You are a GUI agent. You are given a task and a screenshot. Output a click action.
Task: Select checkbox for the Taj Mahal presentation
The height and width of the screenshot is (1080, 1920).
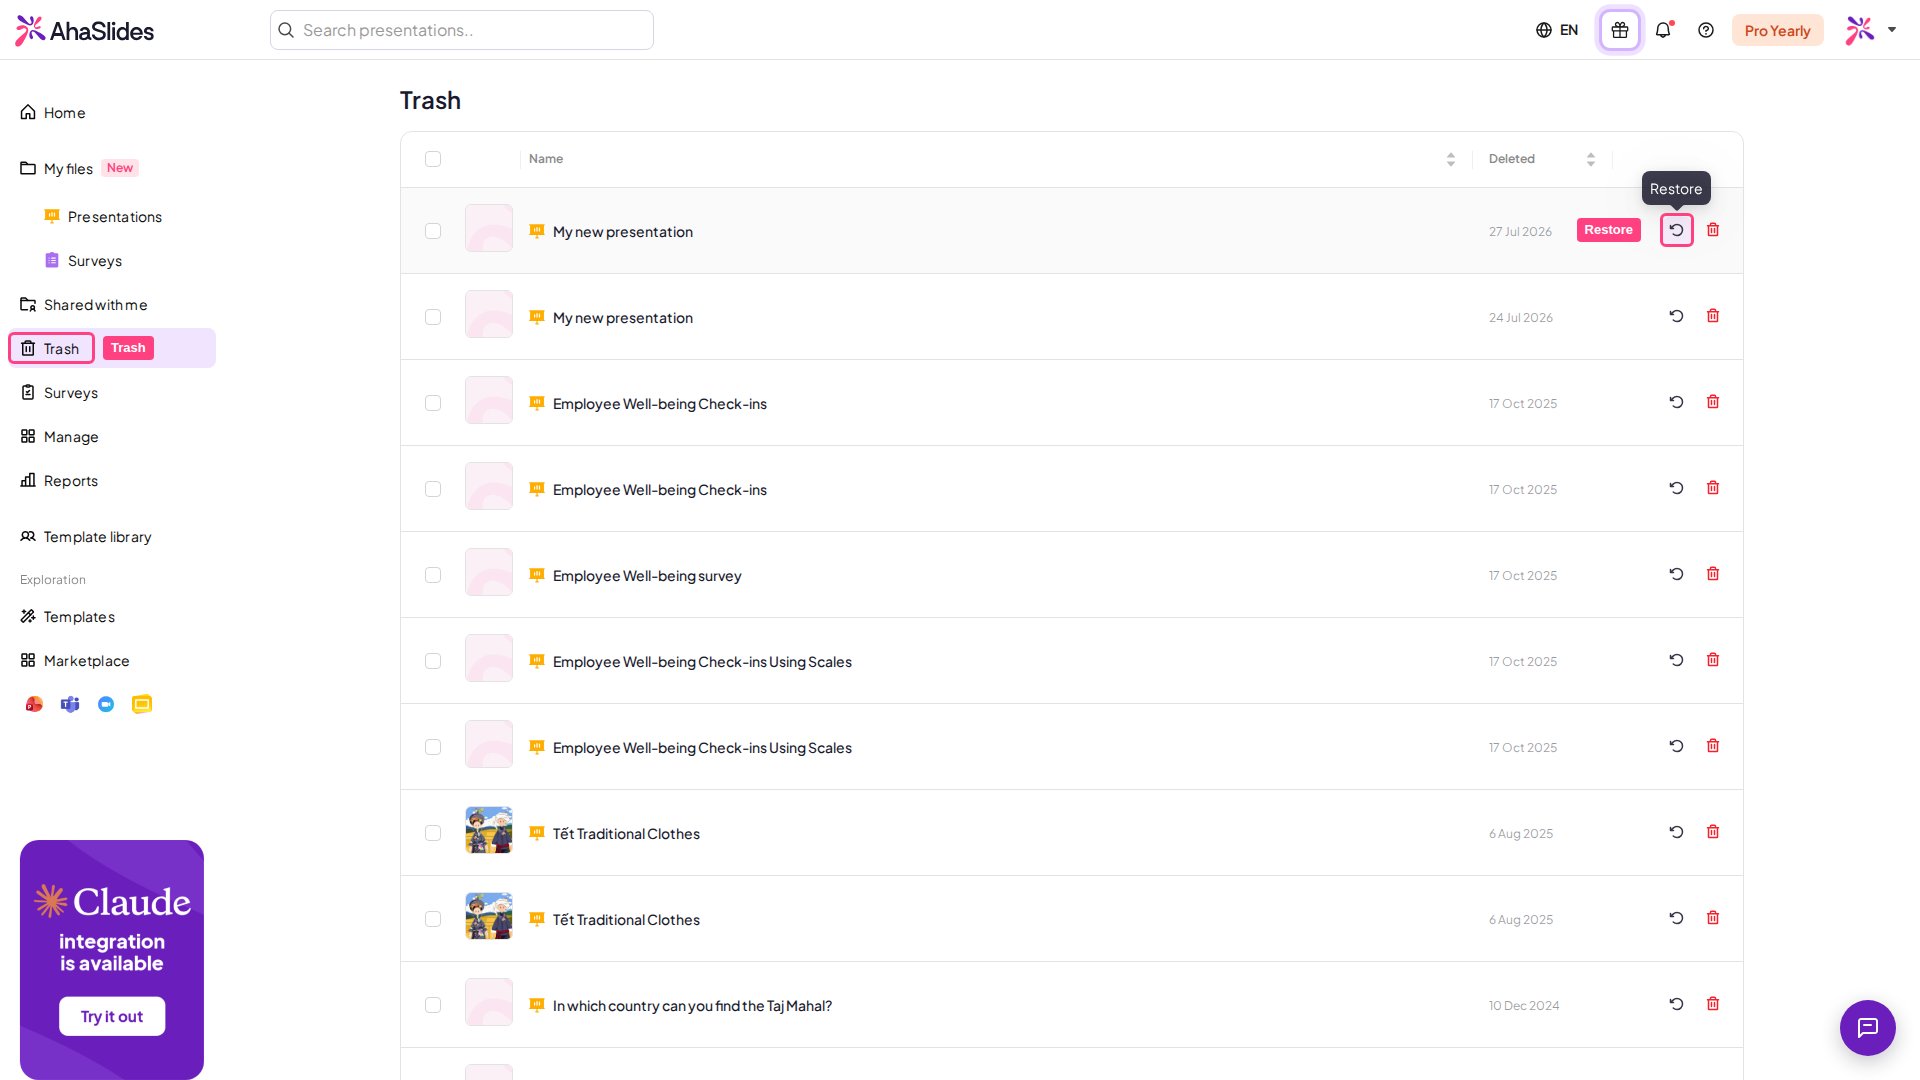click(433, 1005)
